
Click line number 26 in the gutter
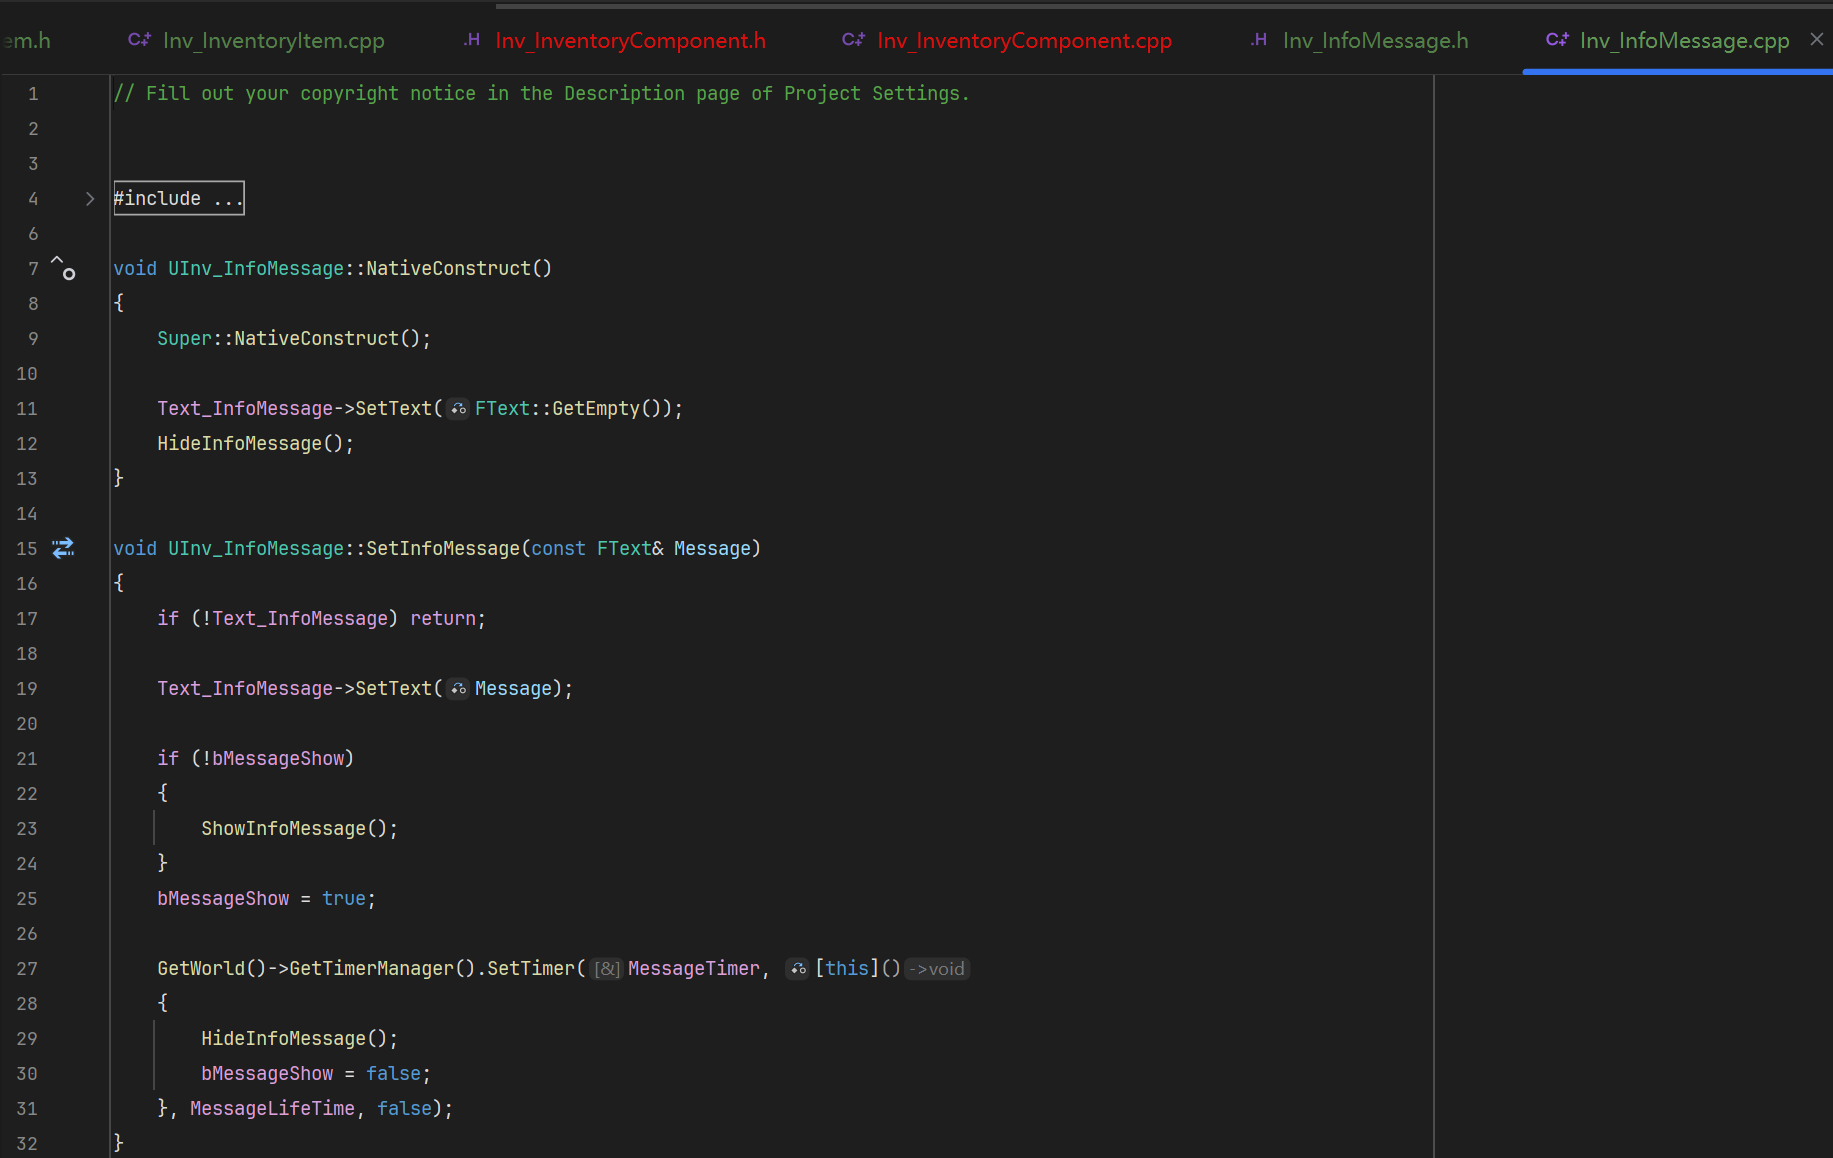27,933
